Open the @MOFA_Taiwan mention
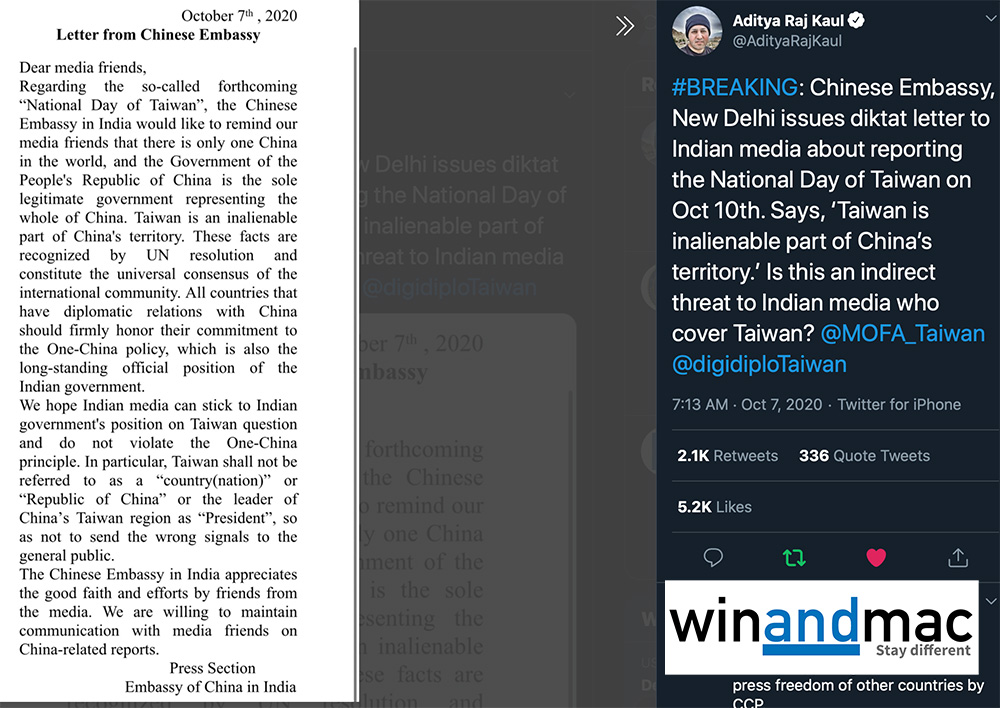The height and width of the screenshot is (708, 1000). coord(902,333)
